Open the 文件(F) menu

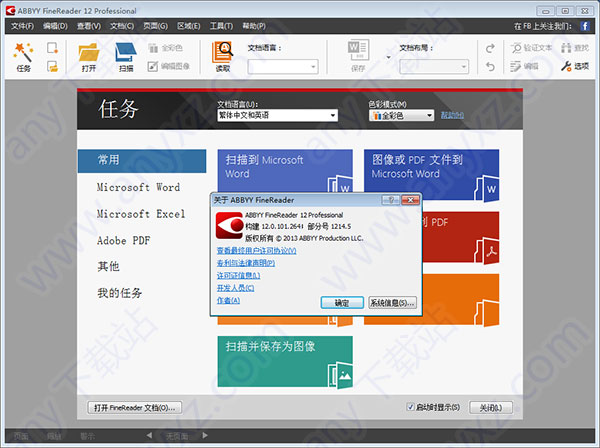click(x=22, y=26)
